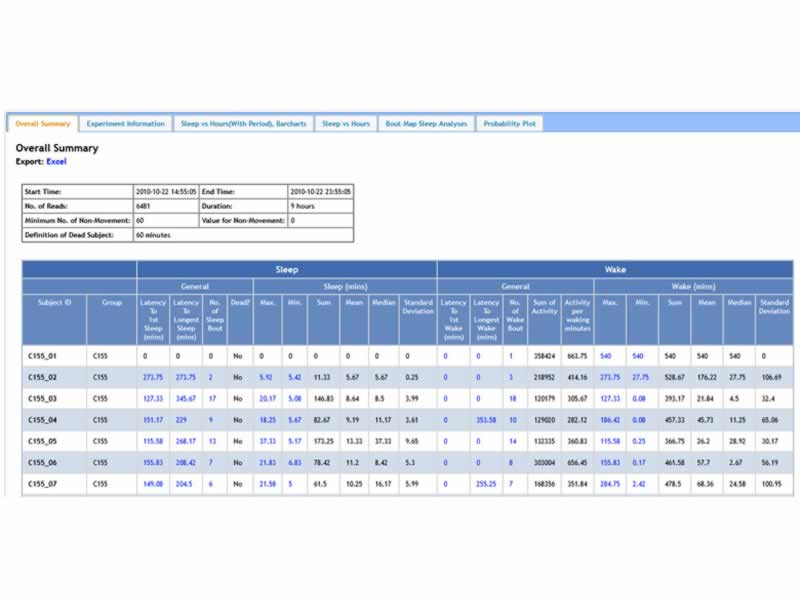Click C155_07 wake Min. value 2.42
800x600 pixels.
click(639, 484)
